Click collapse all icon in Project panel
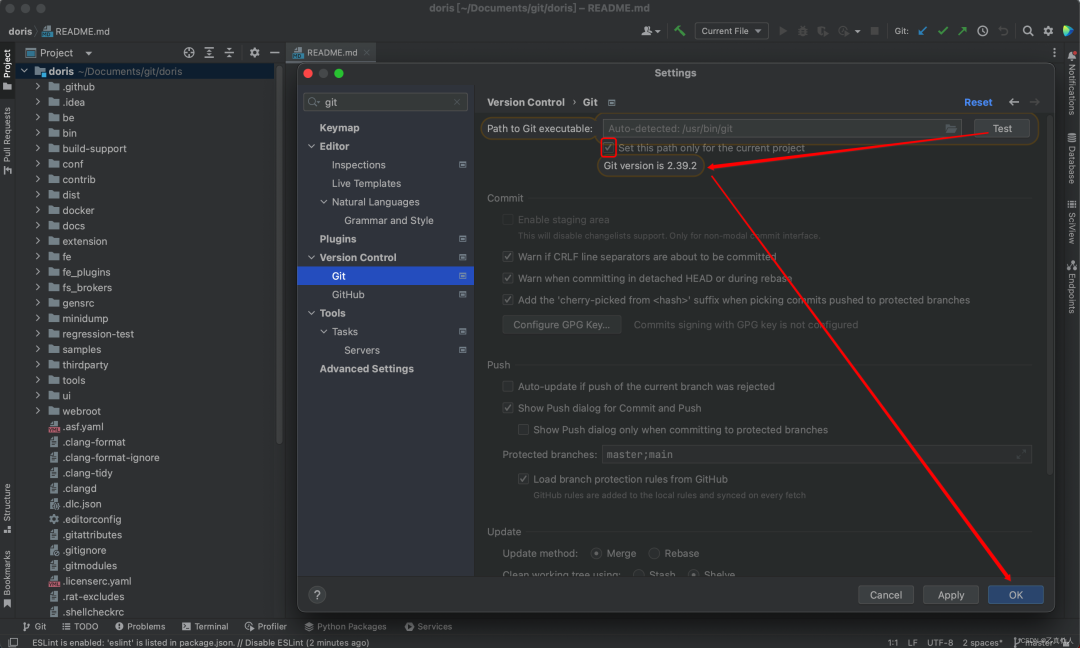Viewport: 1080px width, 648px height. (229, 52)
